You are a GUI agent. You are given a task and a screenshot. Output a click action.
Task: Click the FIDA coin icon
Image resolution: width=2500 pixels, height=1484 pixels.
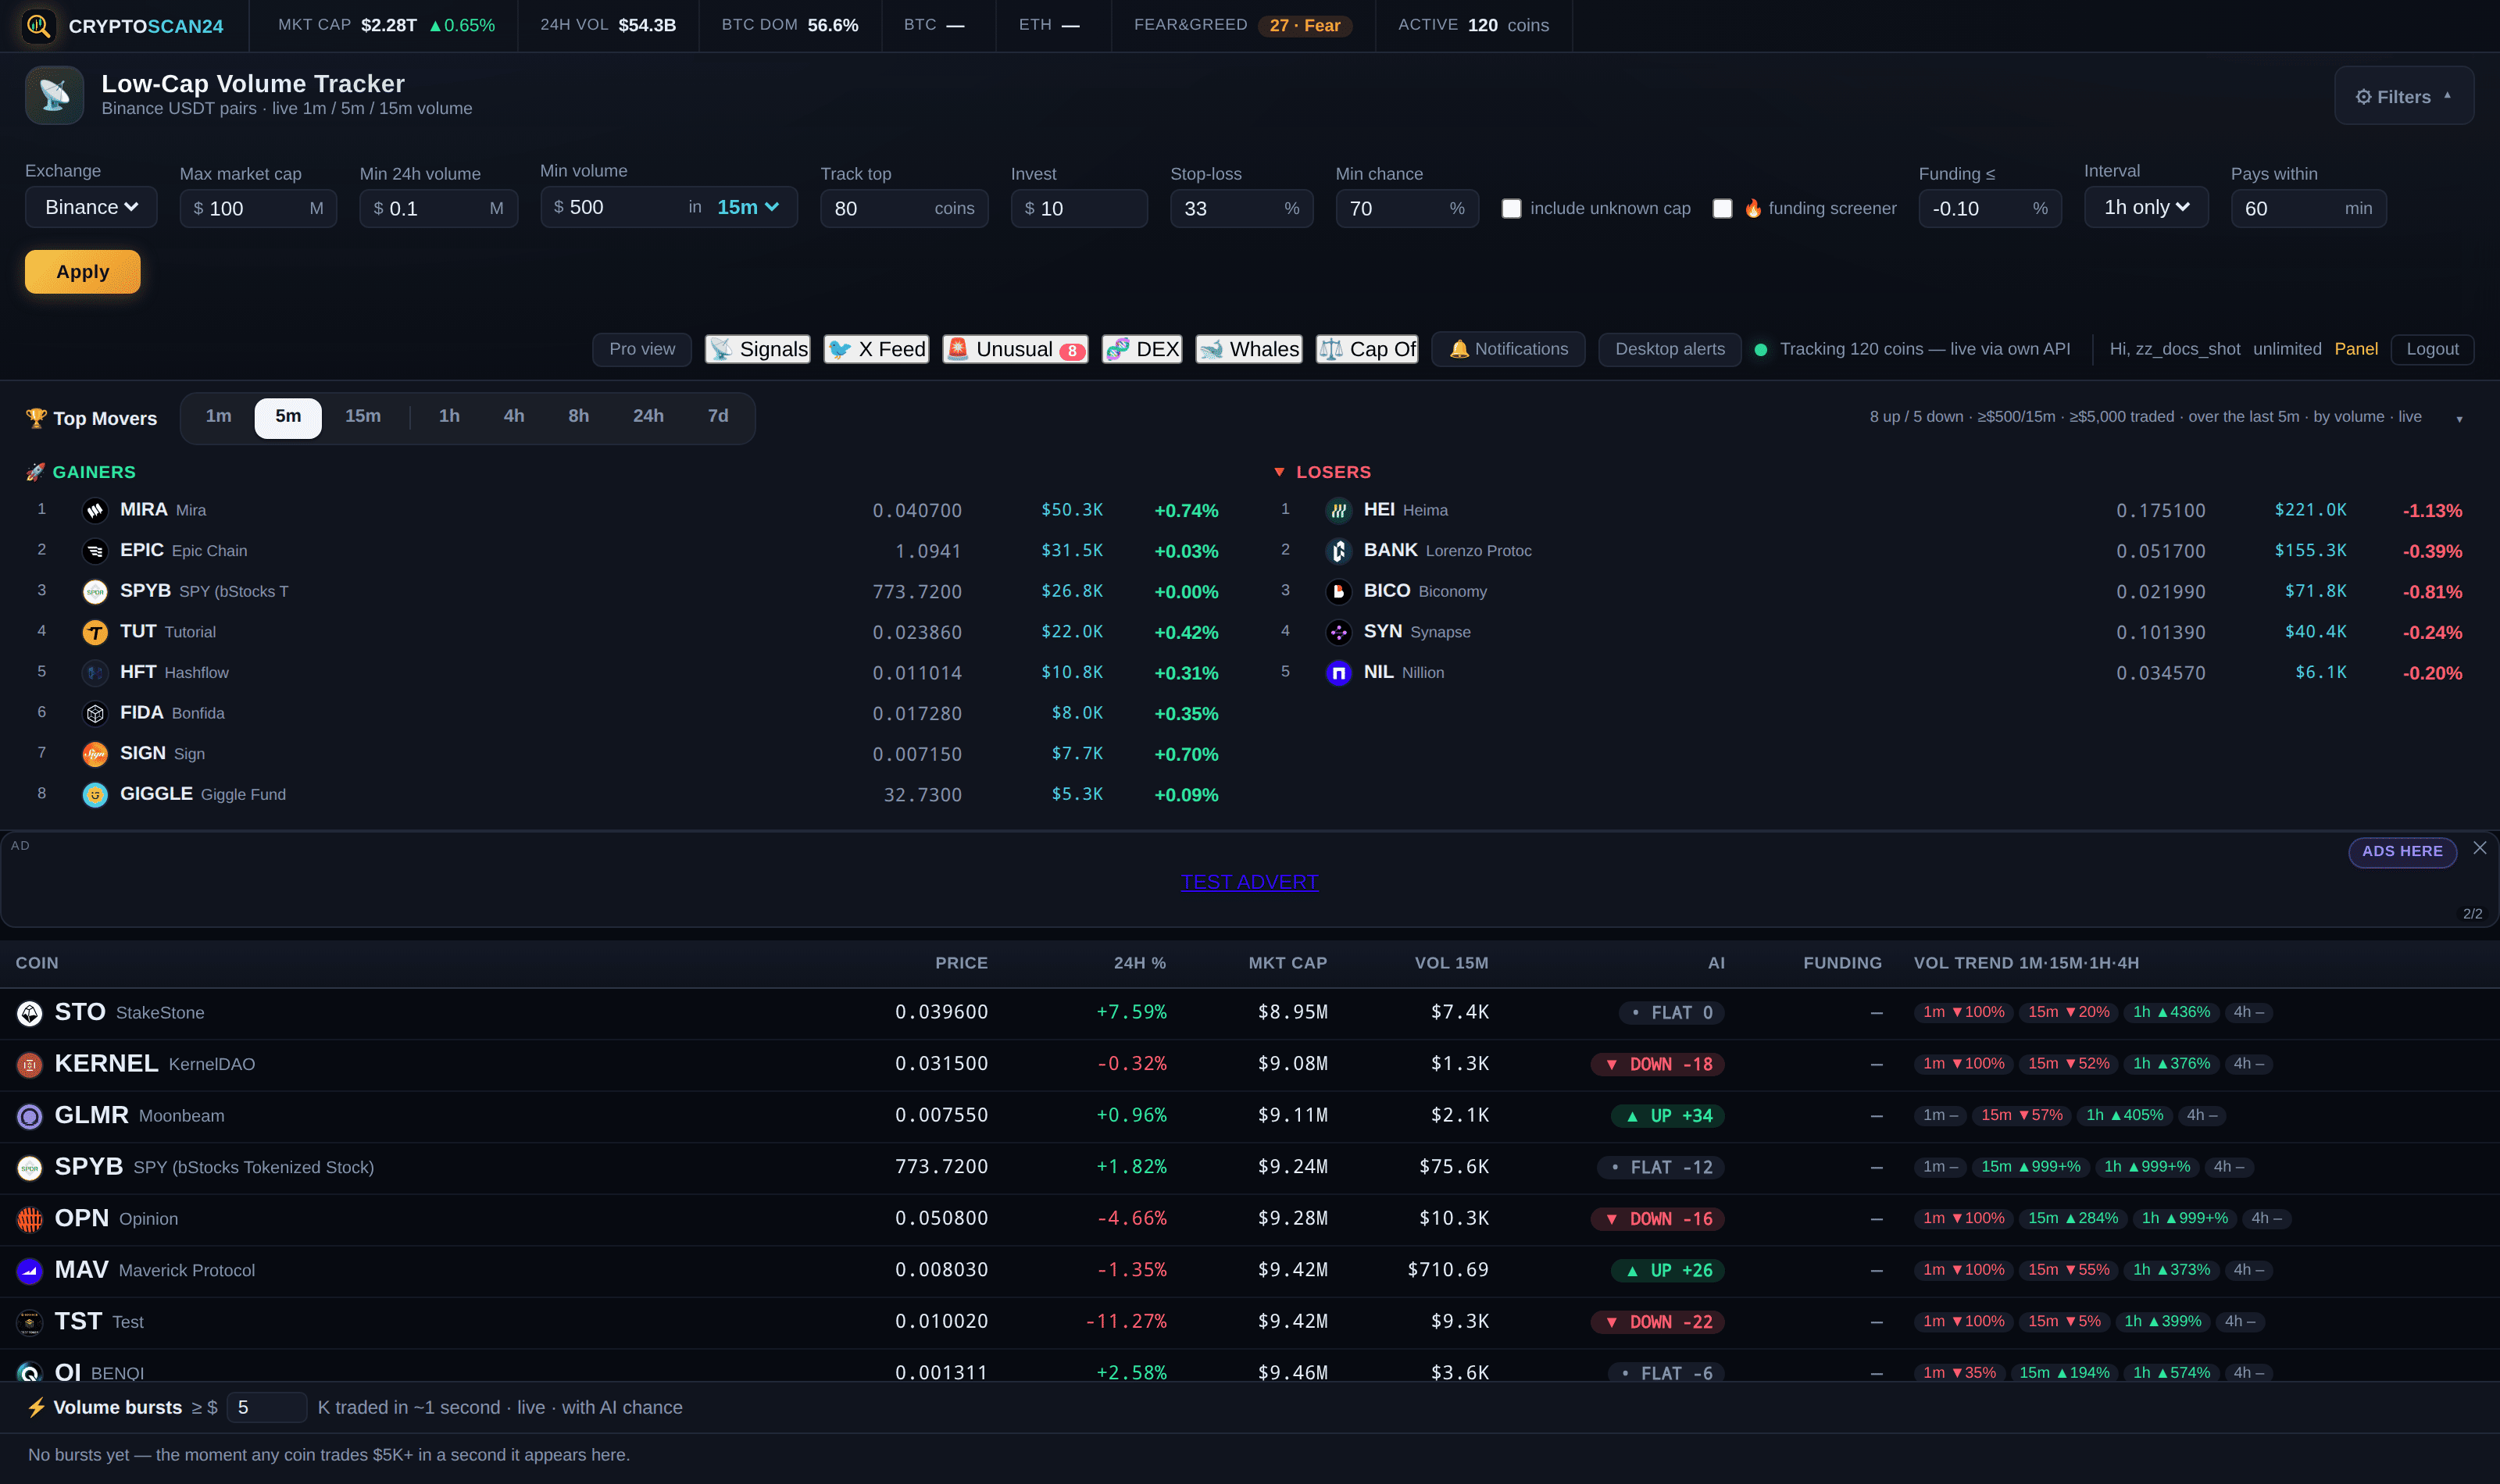(x=95, y=714)
